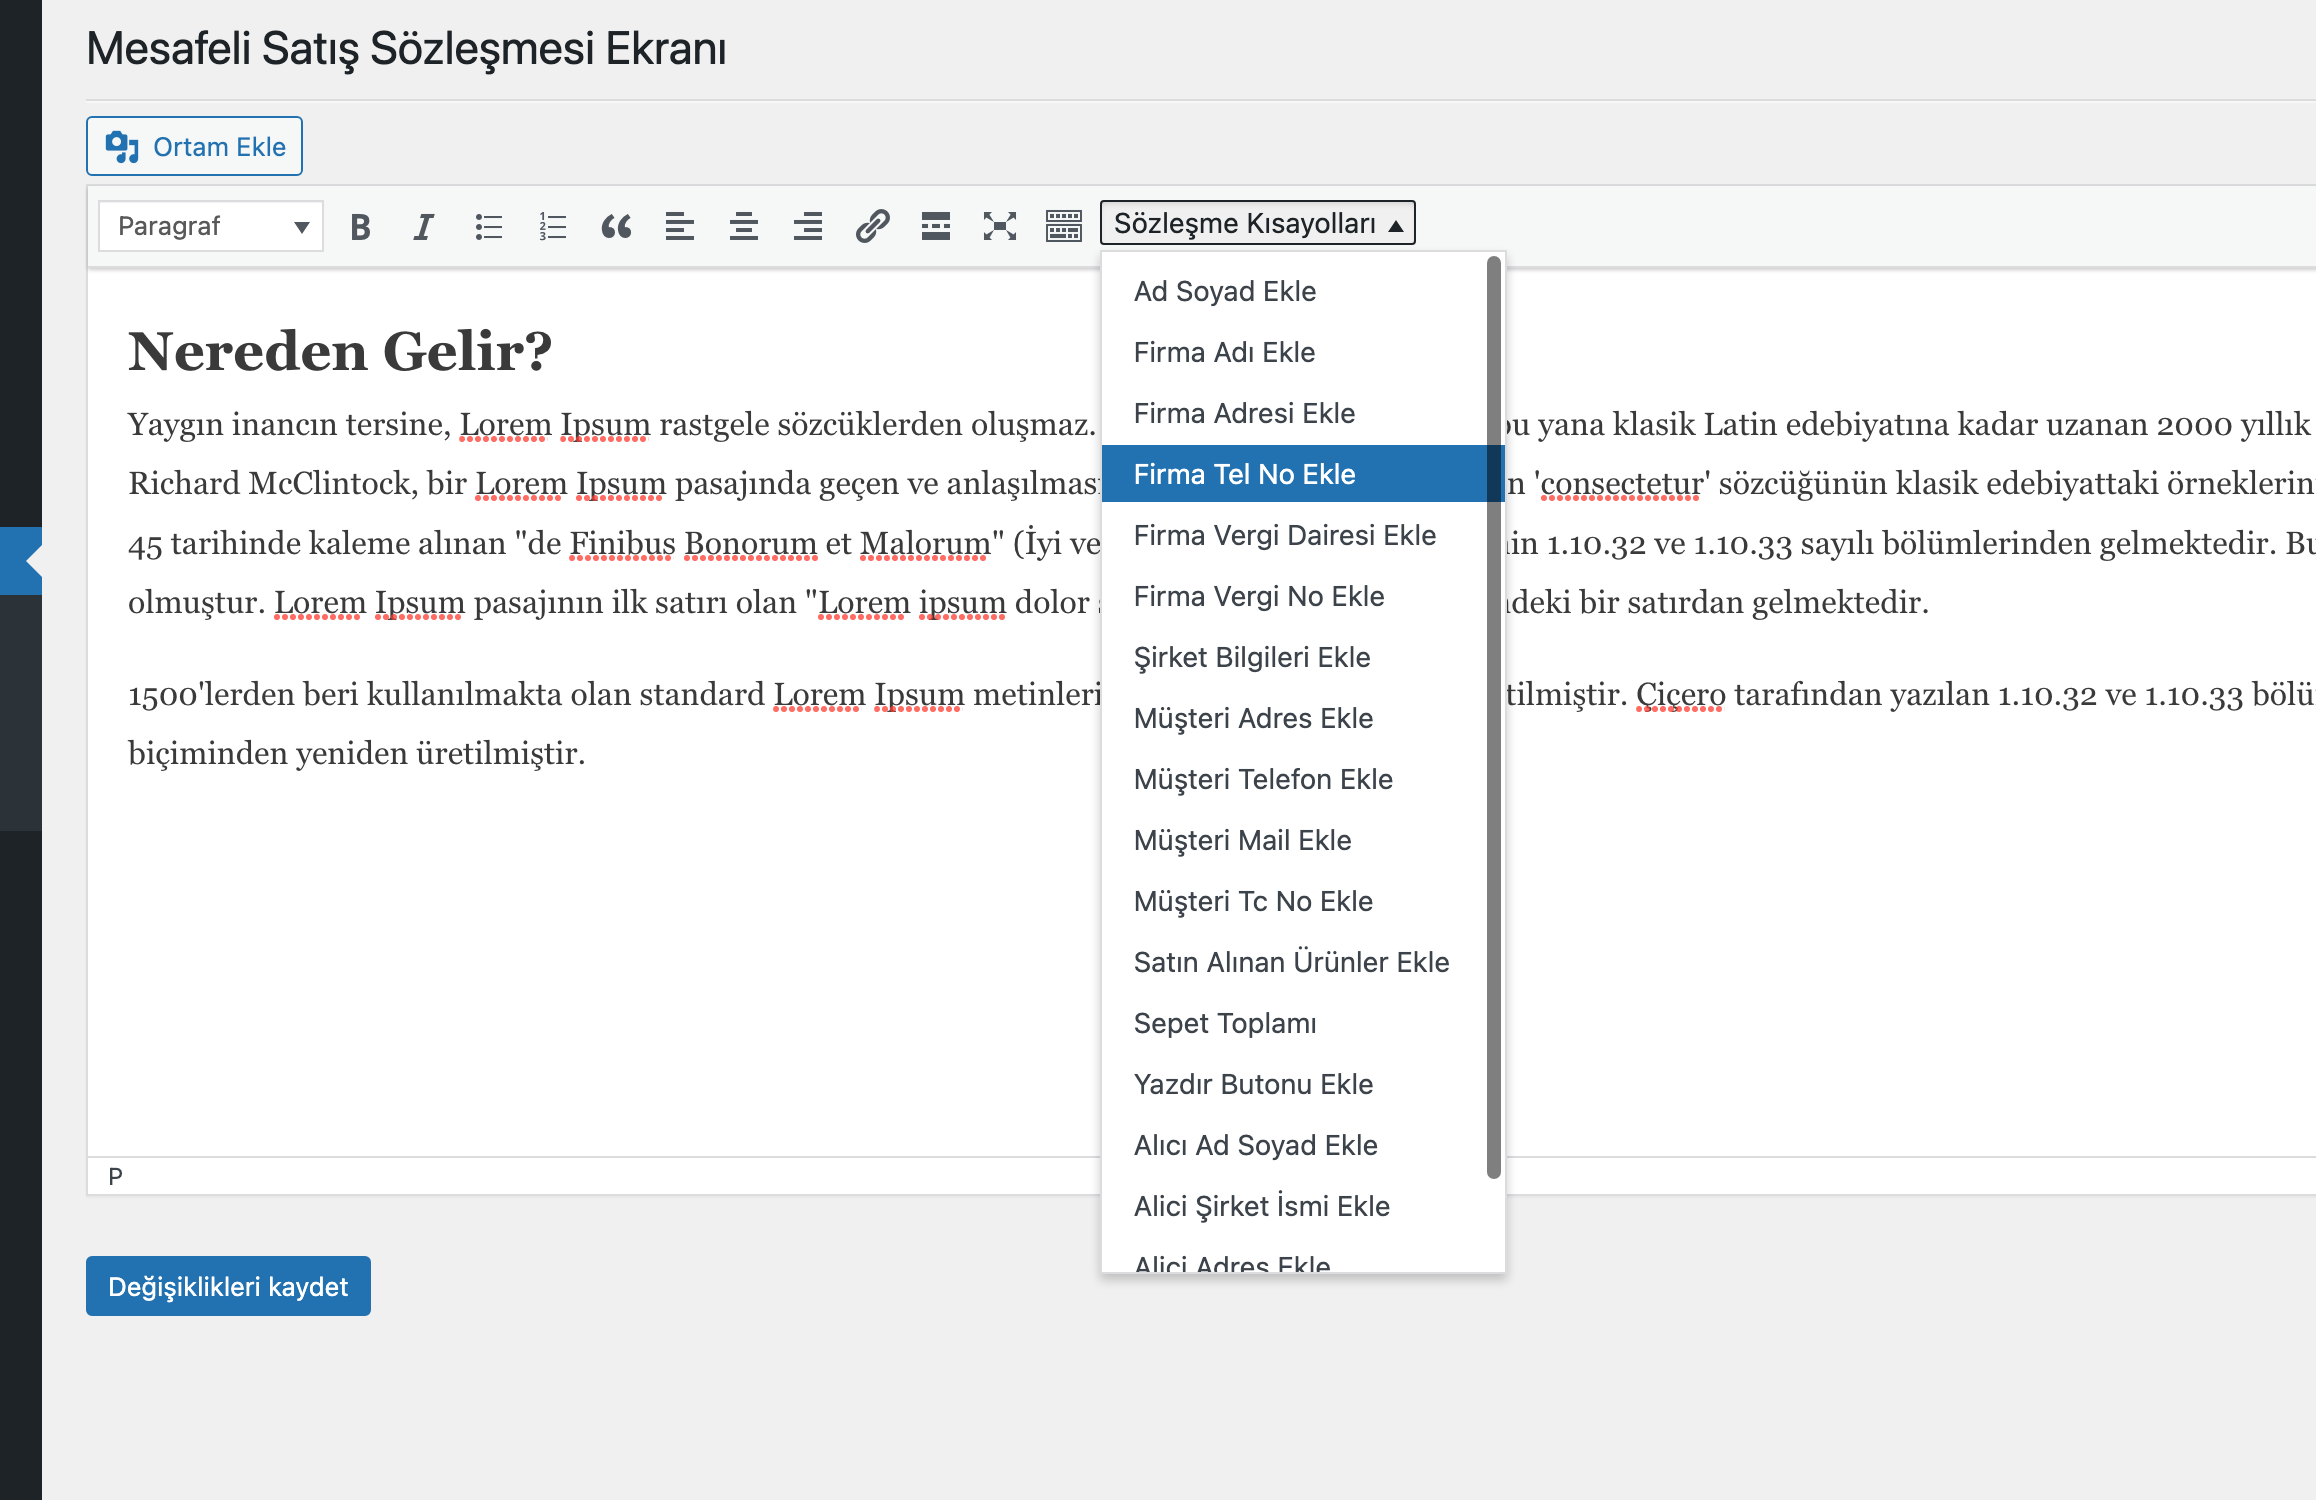Click paragraph ending 'biçiminden yeniden üretilmiştir.'
Viewport: 2316px width, 1500px height.
pos(357,753)
